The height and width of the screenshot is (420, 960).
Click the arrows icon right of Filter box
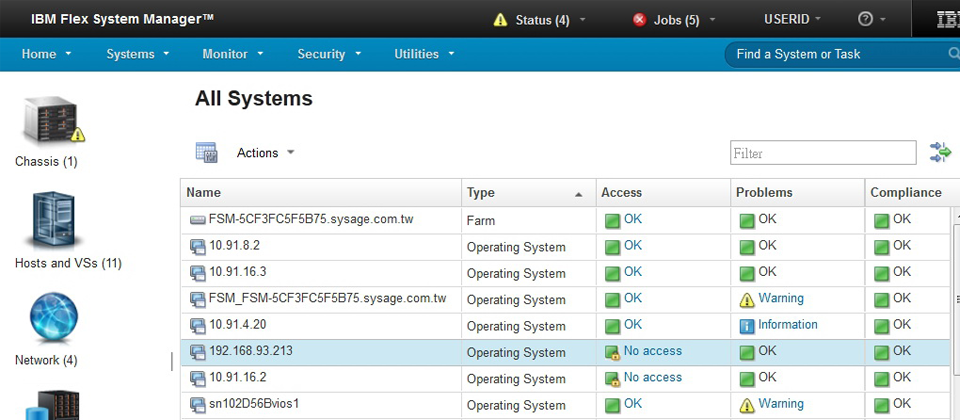[x=940, y=152]
